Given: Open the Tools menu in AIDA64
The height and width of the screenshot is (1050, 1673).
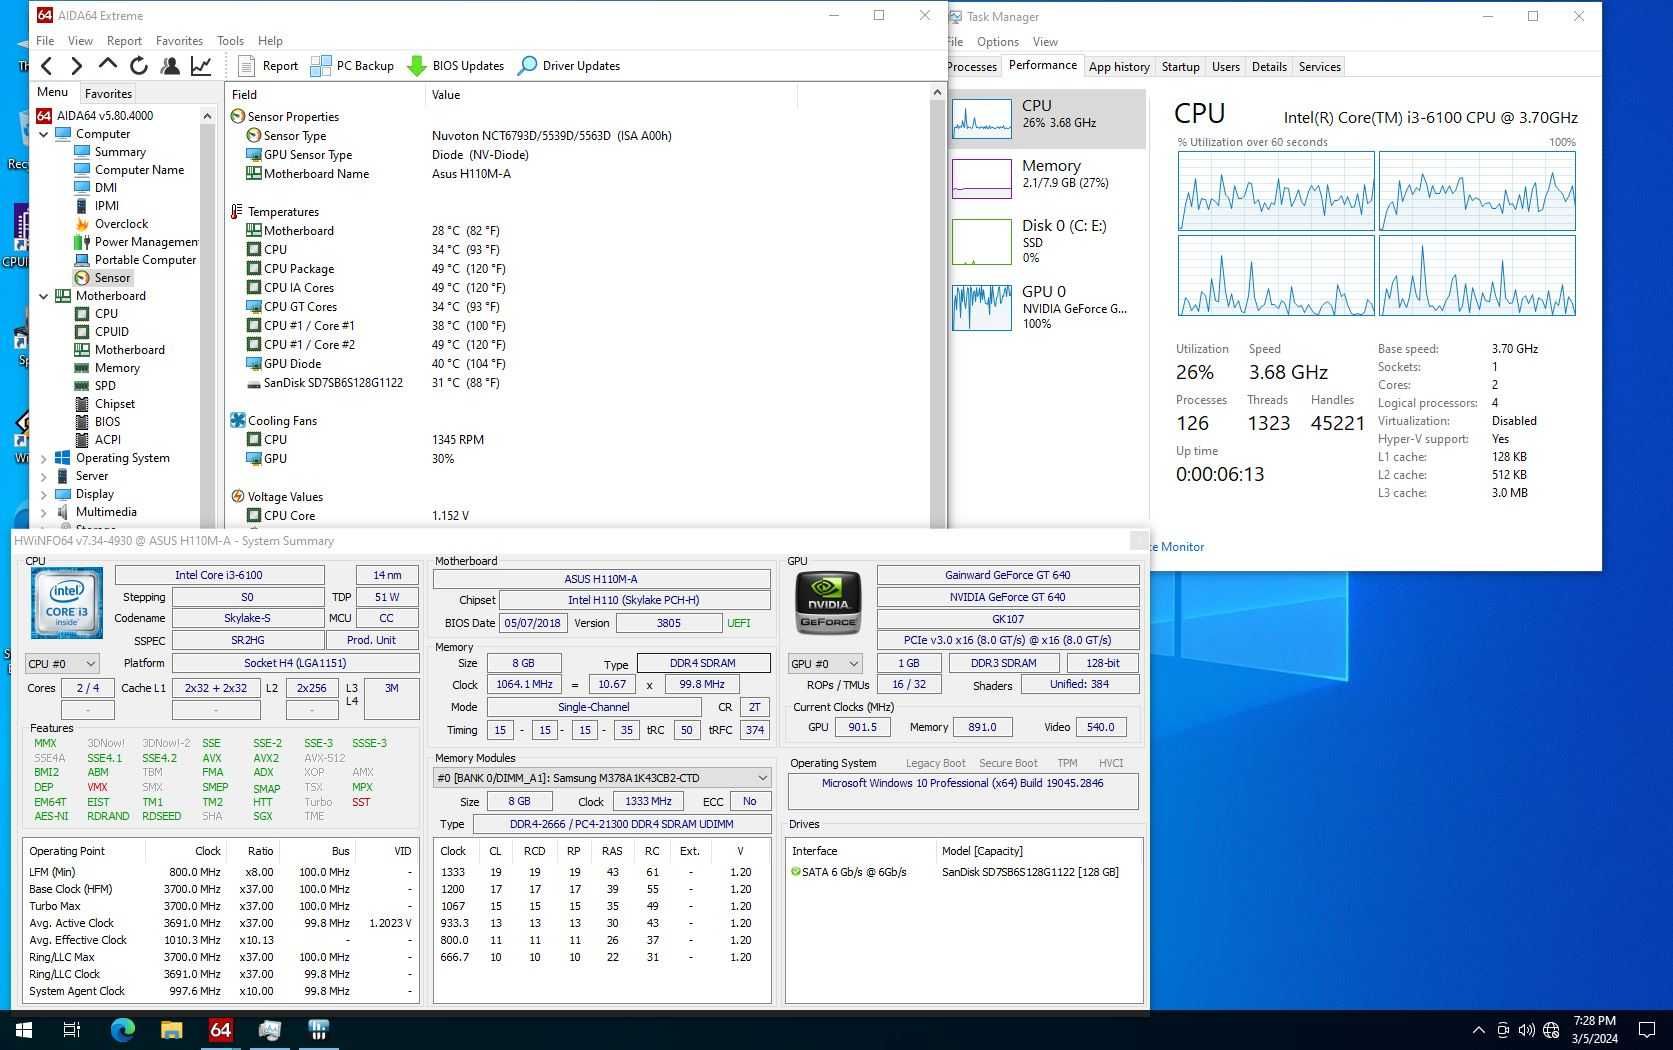Looking at the screenshot, I should pos(230,41).
